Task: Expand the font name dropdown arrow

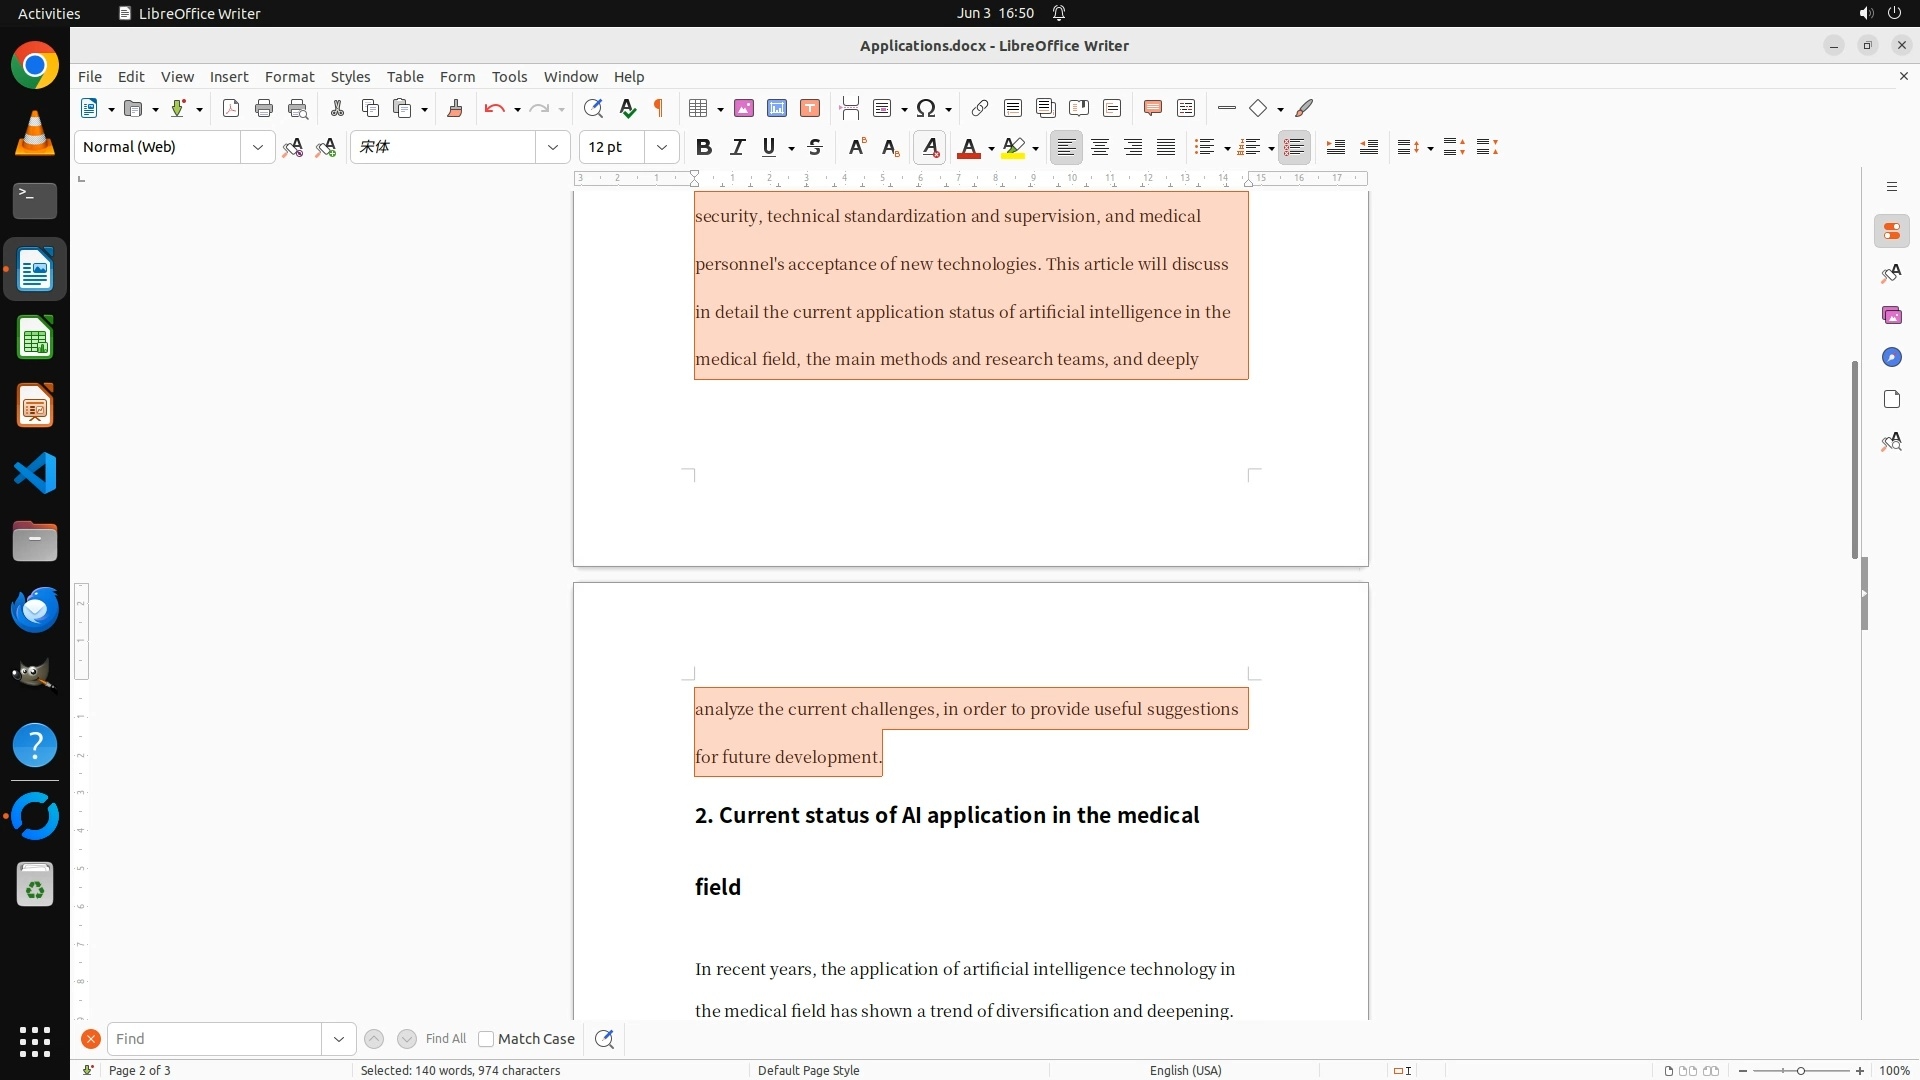Action: tap(553, 147)
